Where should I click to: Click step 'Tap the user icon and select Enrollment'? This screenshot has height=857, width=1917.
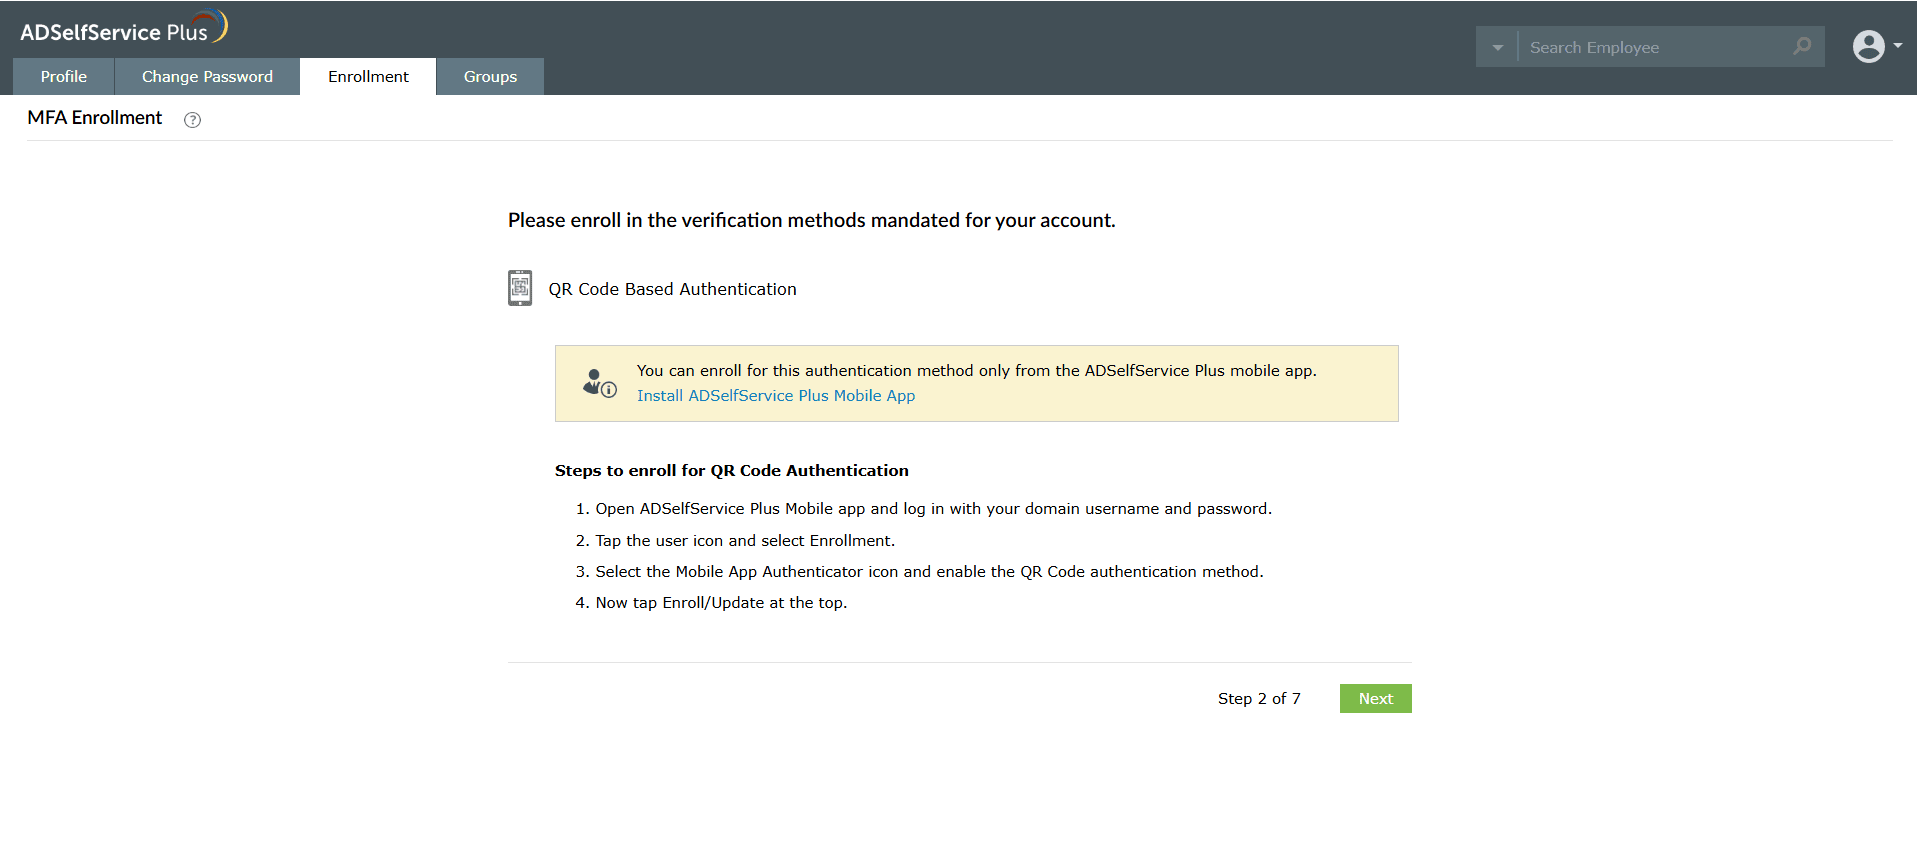pos(745,540)
